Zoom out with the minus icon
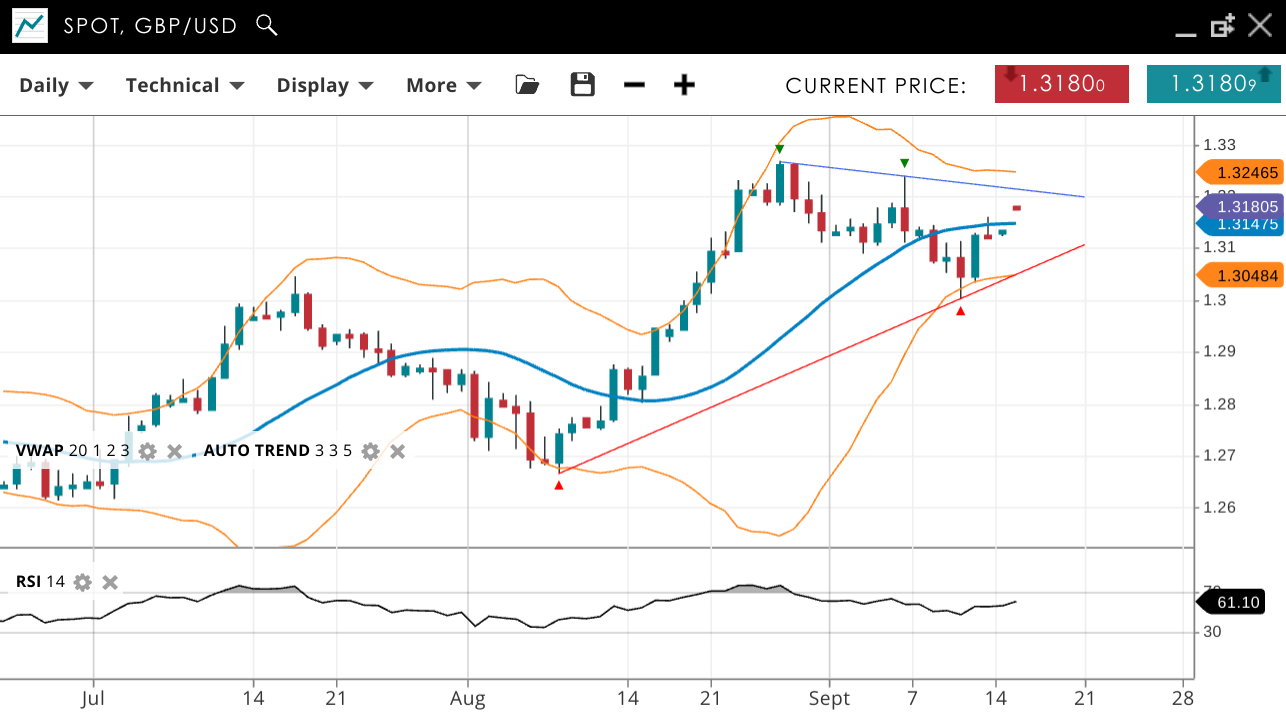 634,85
